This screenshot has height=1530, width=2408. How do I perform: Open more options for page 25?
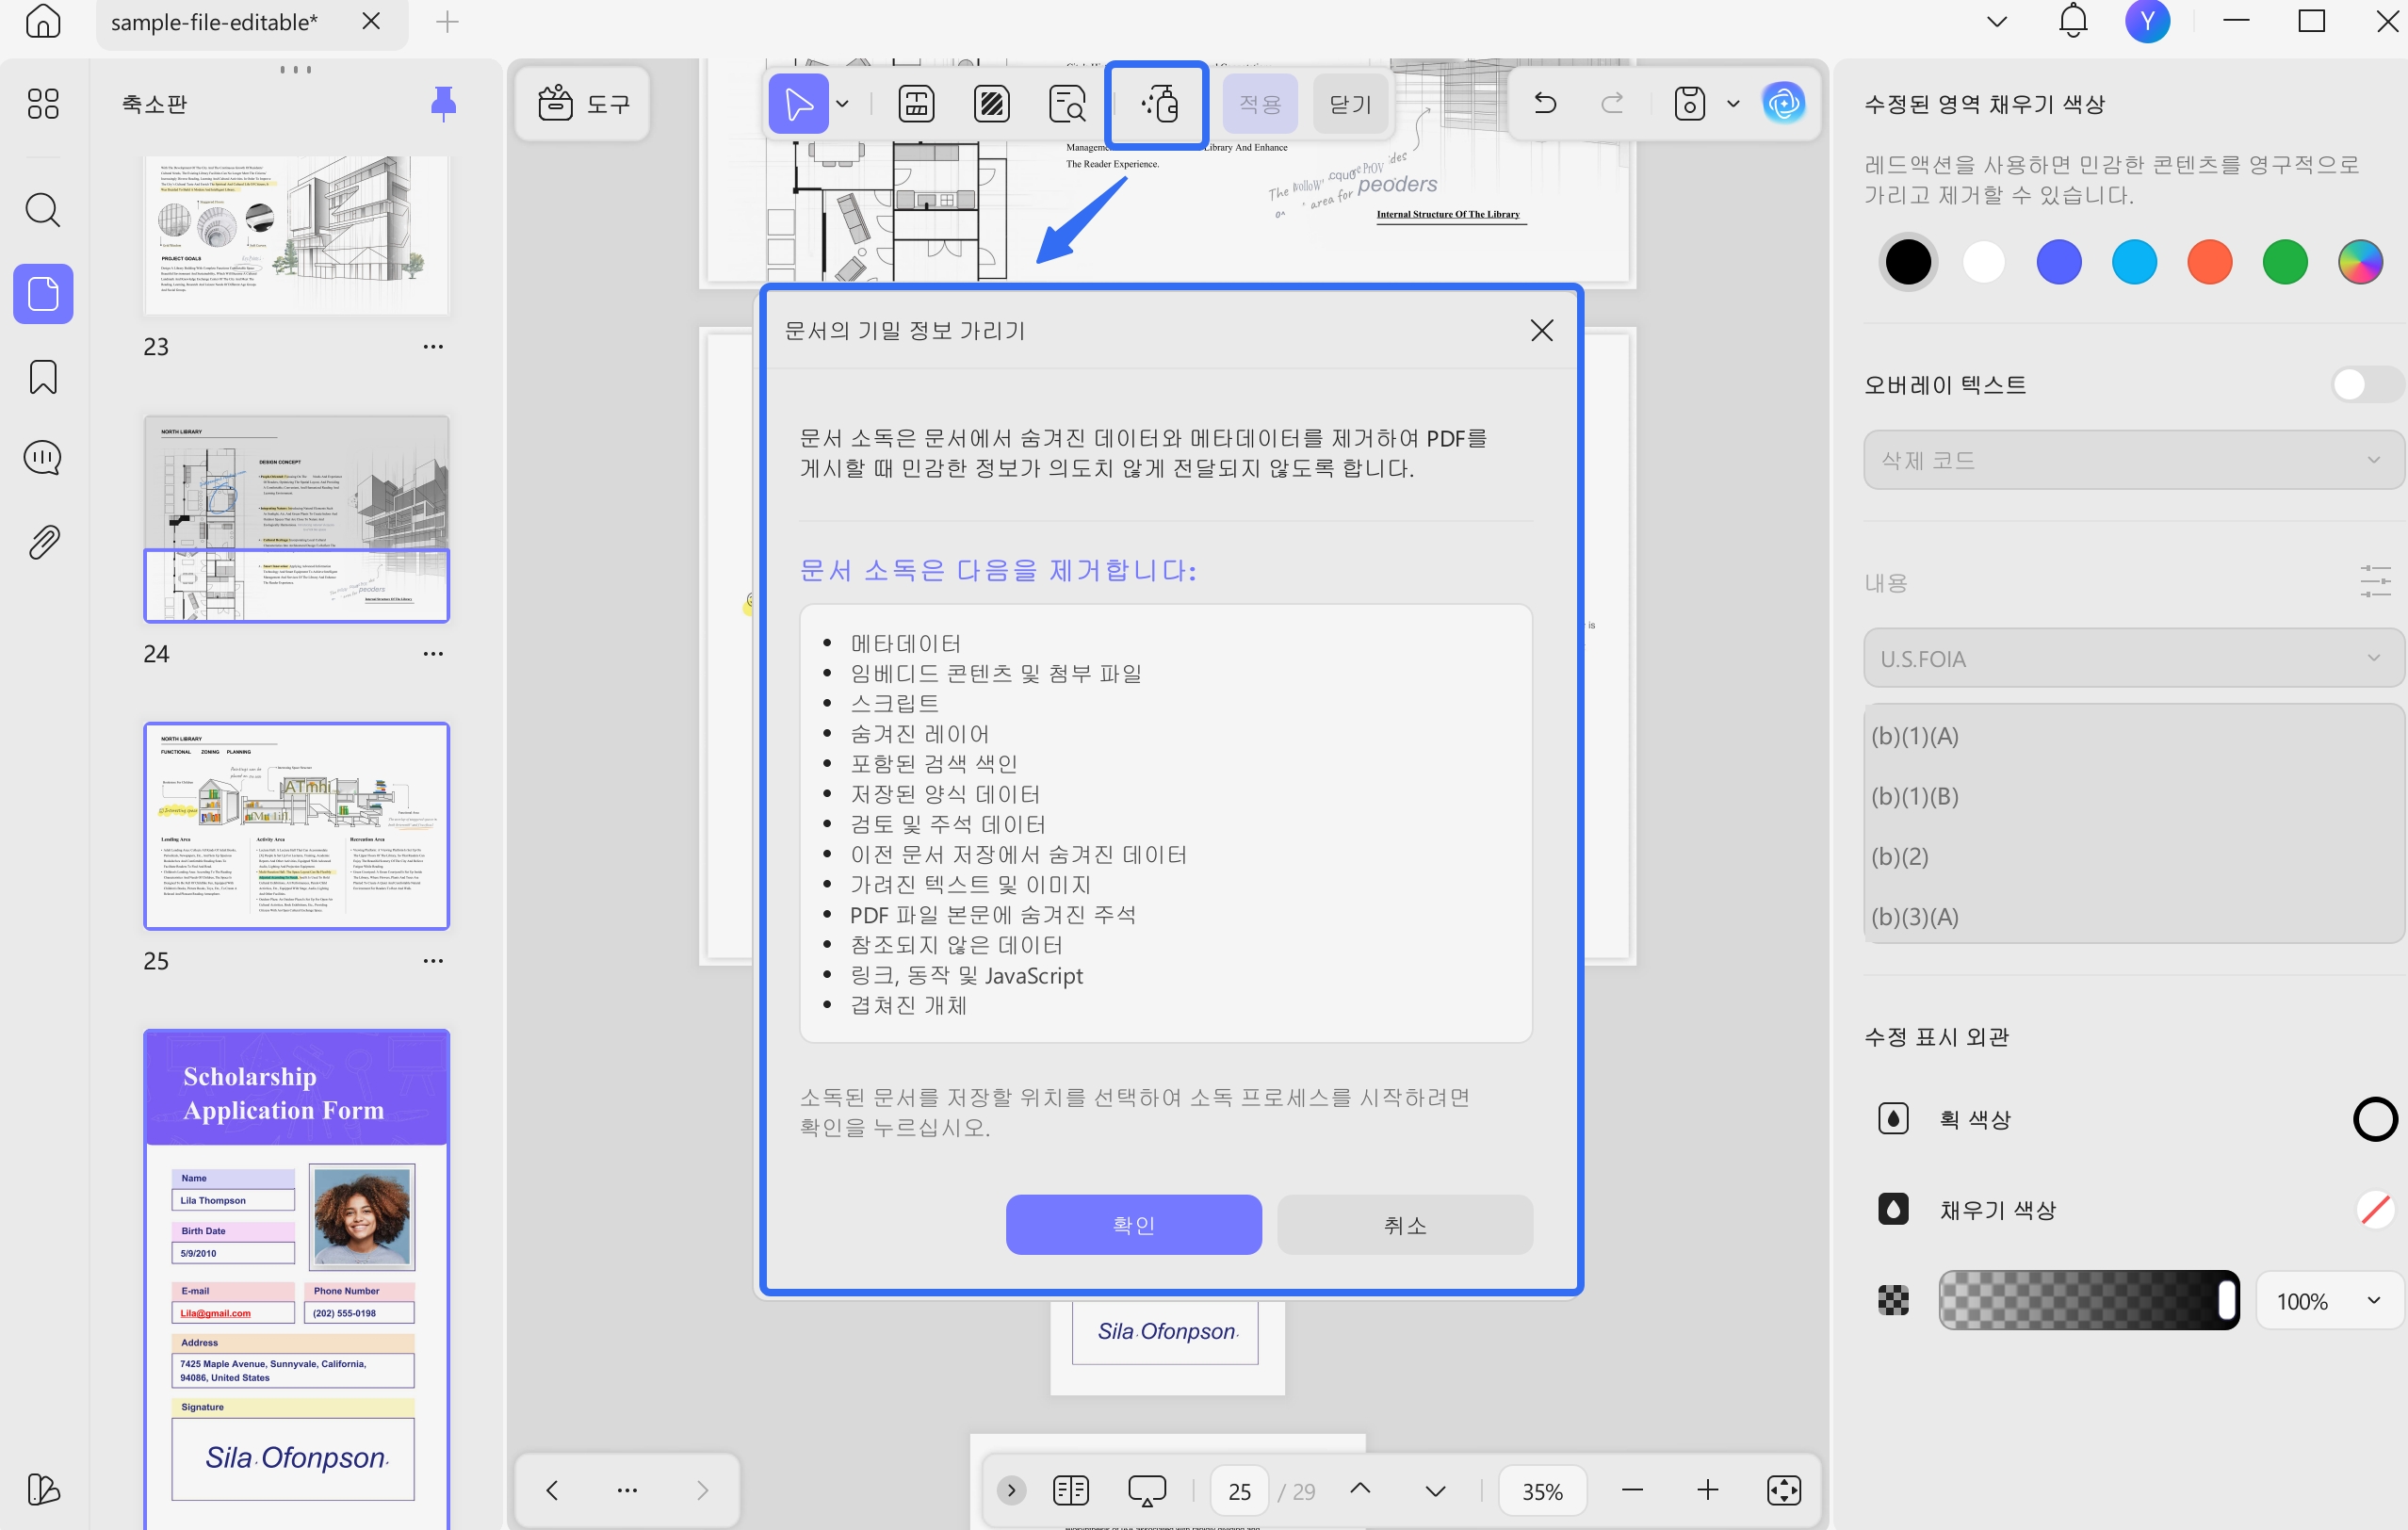(433, 961)
